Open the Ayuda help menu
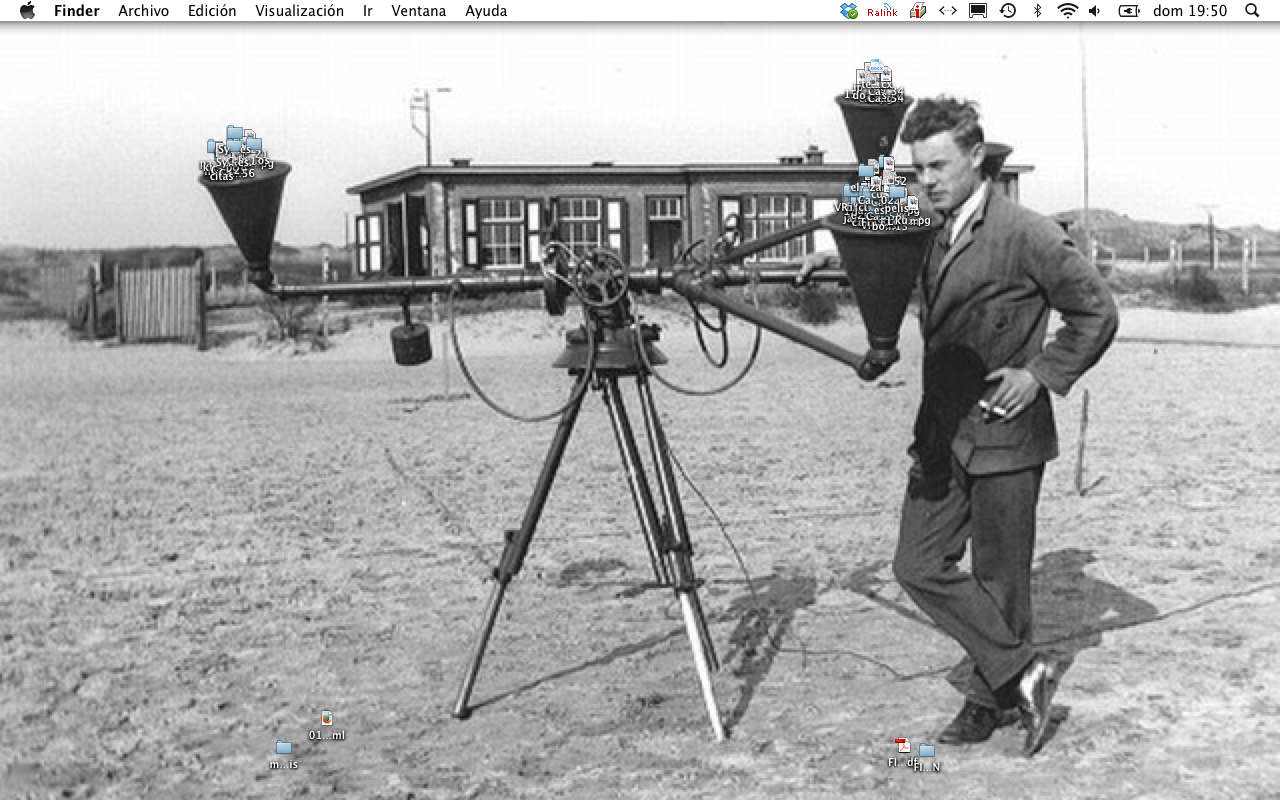This screenshot has height=800, width=1280. [486, 11]
